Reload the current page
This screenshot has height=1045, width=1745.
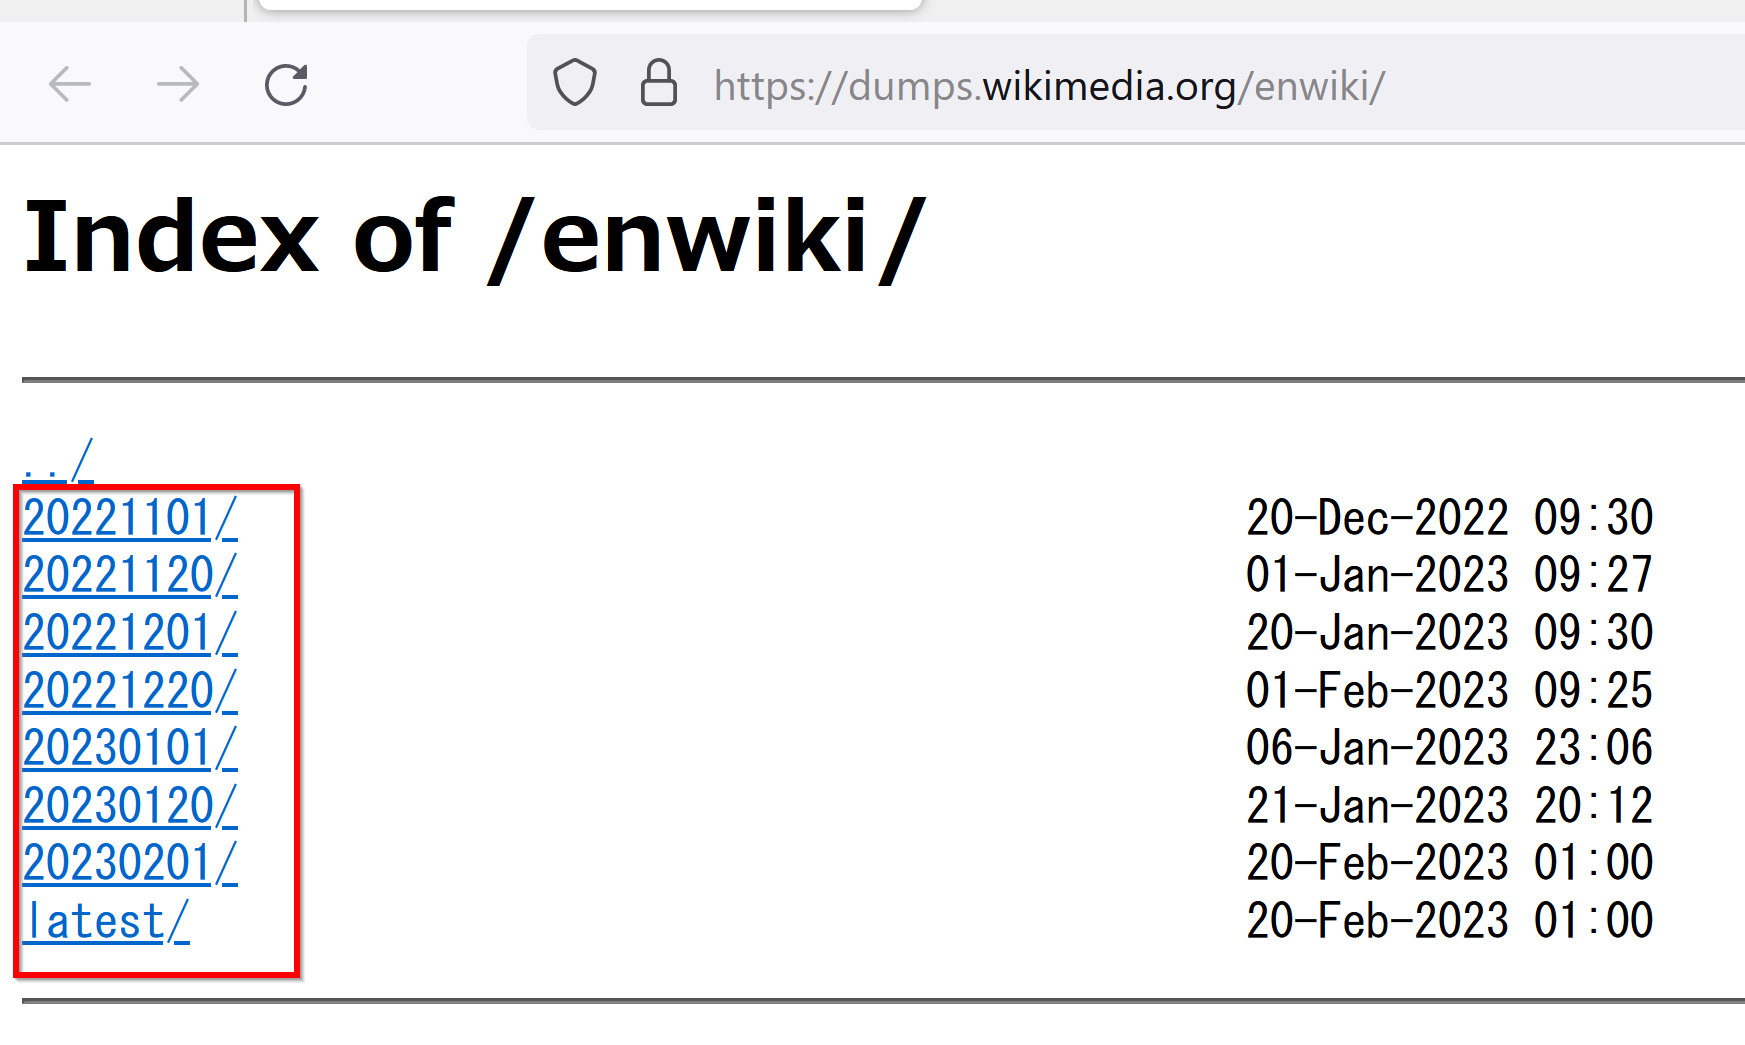[286, 85]
